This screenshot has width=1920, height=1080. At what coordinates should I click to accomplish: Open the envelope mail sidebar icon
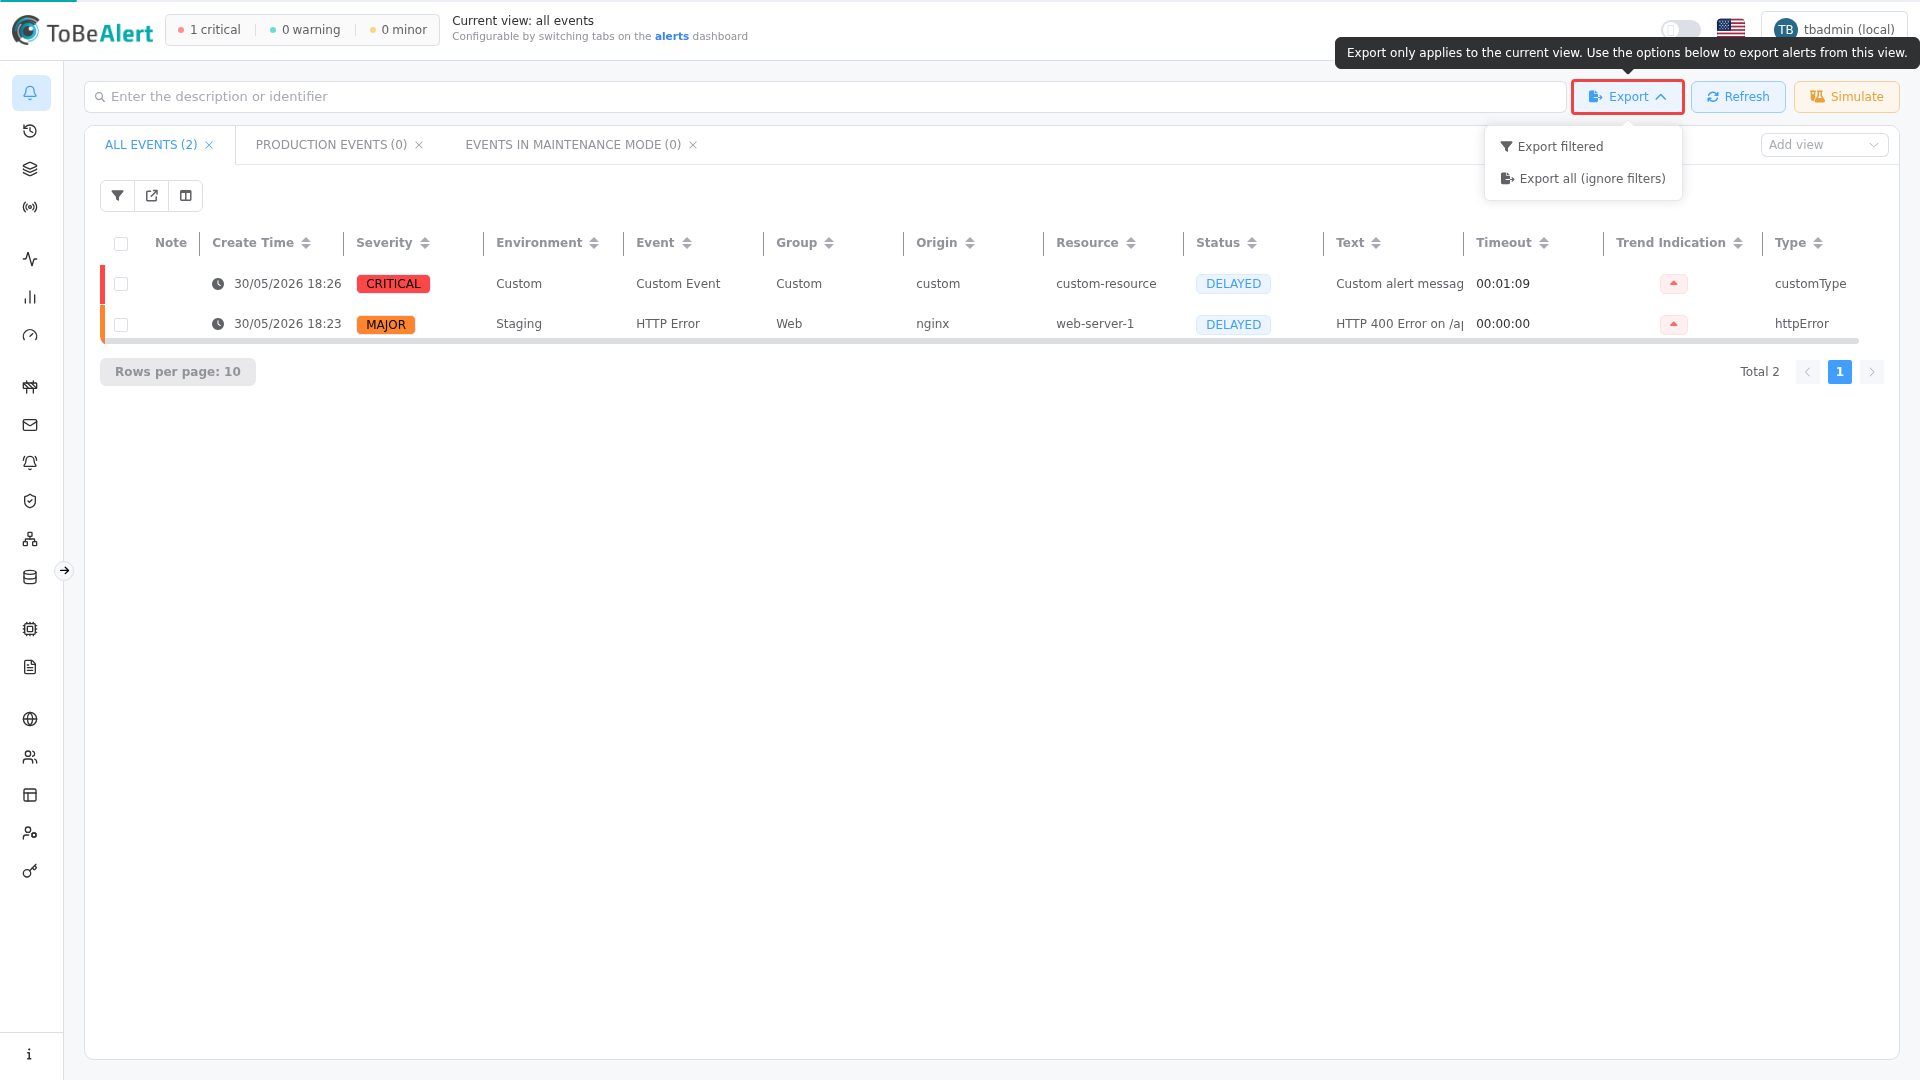[30, 425]
